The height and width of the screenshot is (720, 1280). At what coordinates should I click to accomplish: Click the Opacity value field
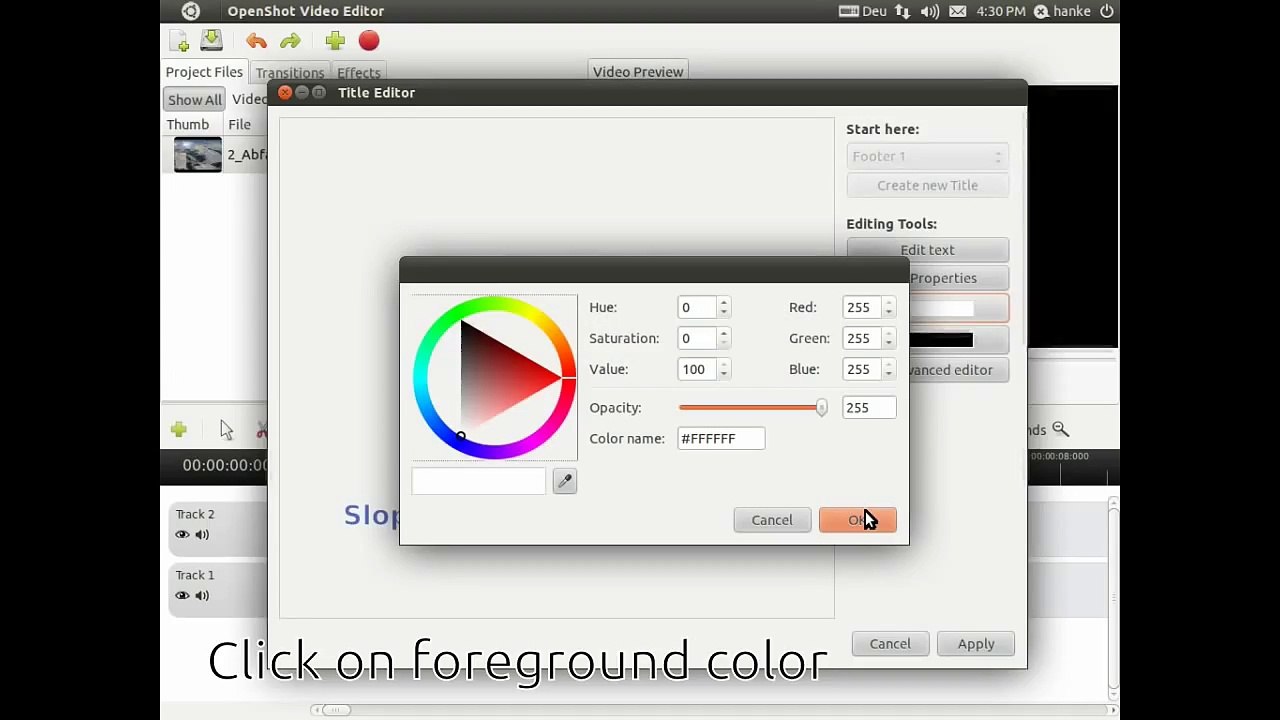[x=868, y=408]
